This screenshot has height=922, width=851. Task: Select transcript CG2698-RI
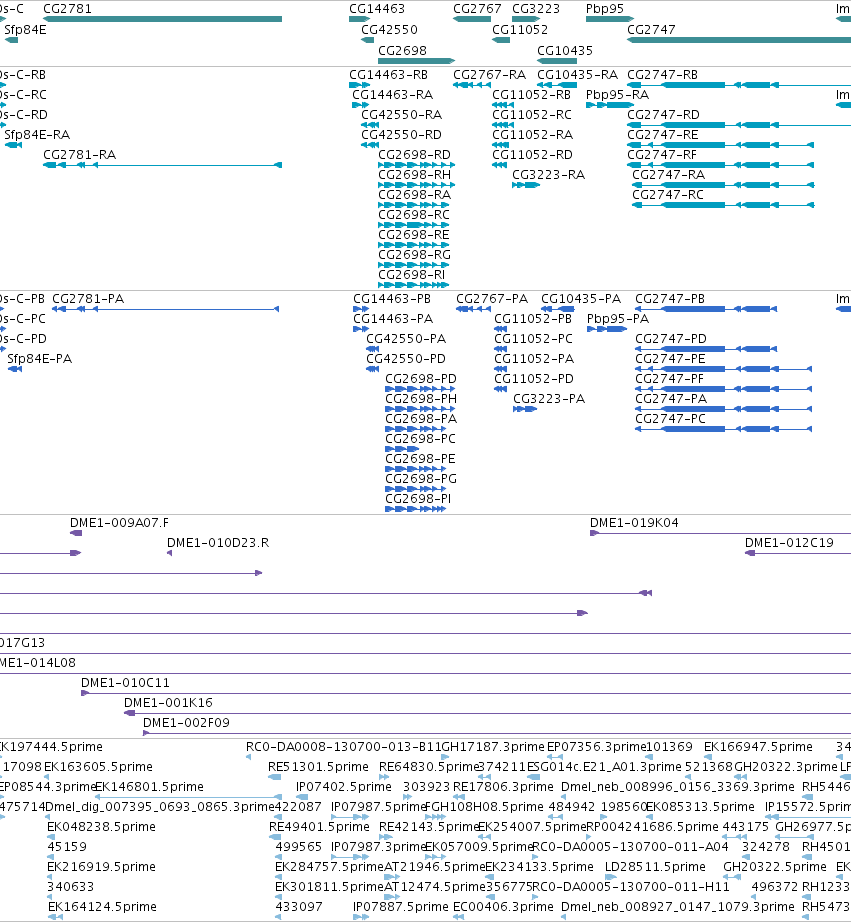[x=412, y=275]
